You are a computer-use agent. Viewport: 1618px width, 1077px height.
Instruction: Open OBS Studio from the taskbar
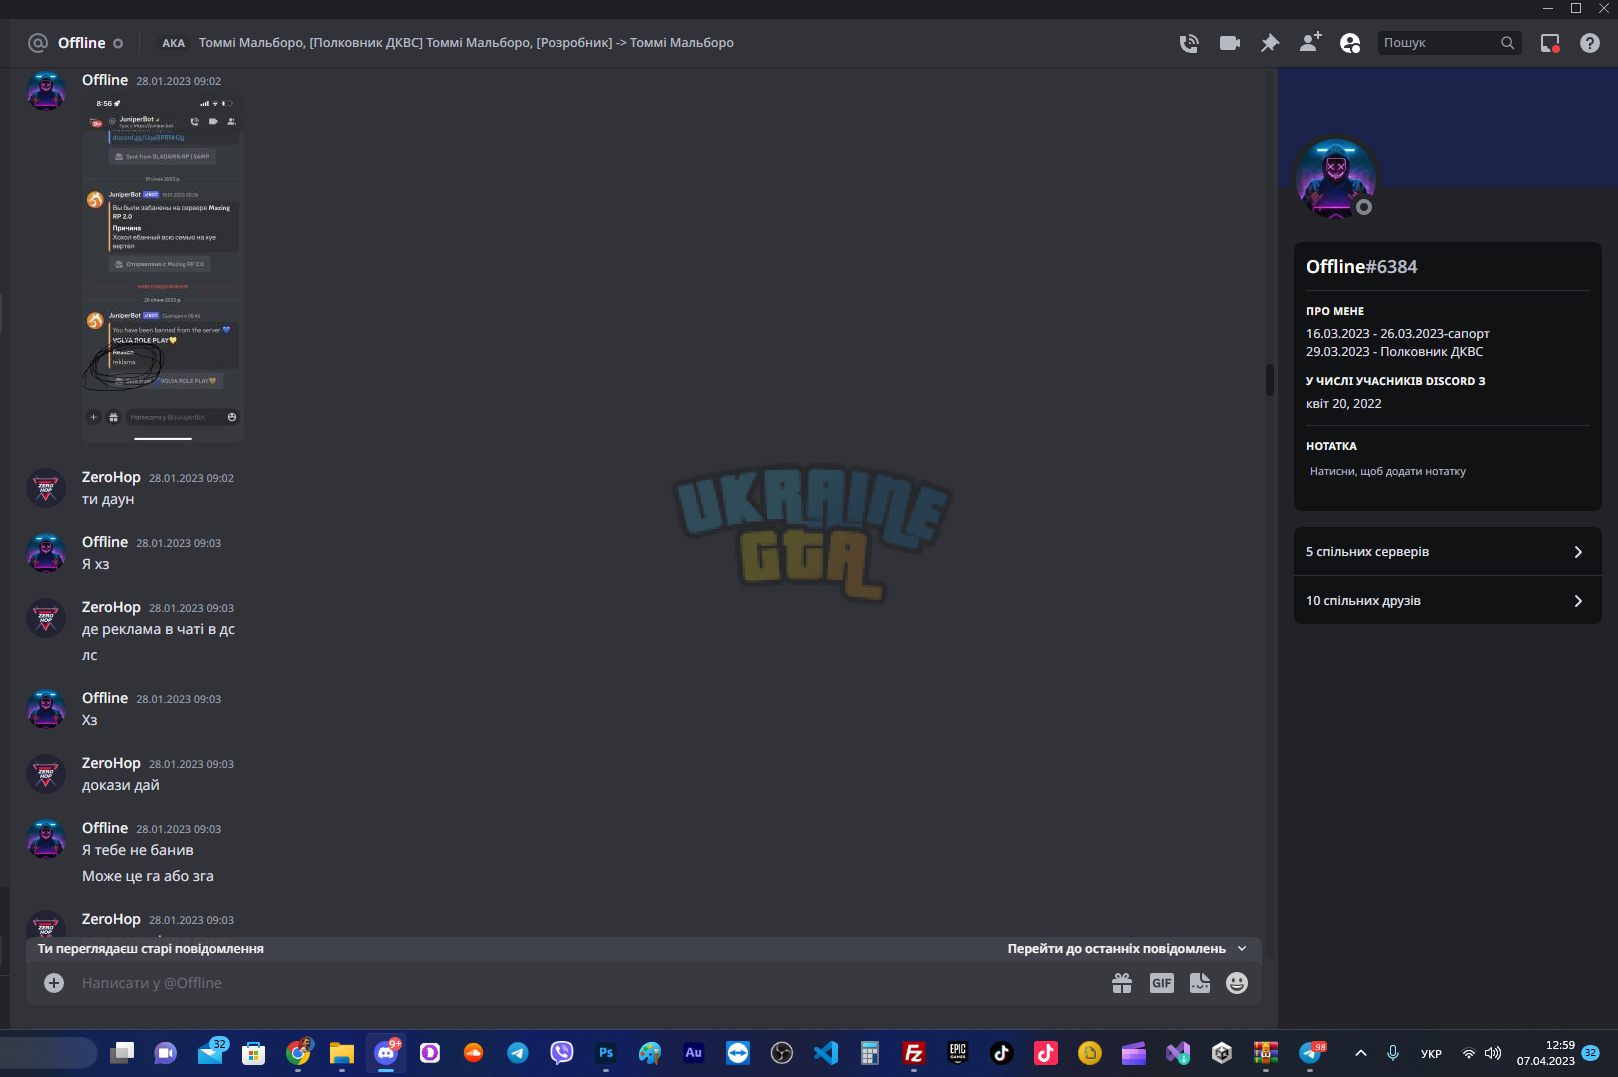click(782, 1053)
